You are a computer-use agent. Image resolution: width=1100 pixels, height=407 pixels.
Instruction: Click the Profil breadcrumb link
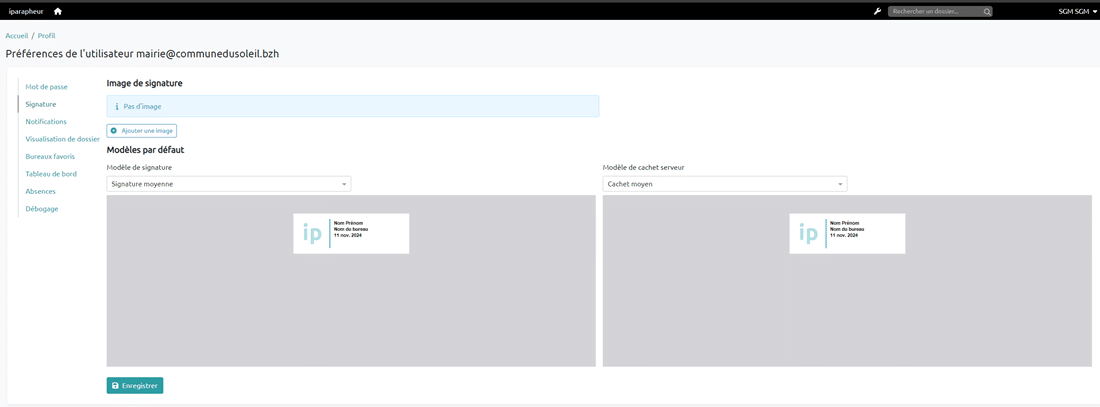(46, 36)
